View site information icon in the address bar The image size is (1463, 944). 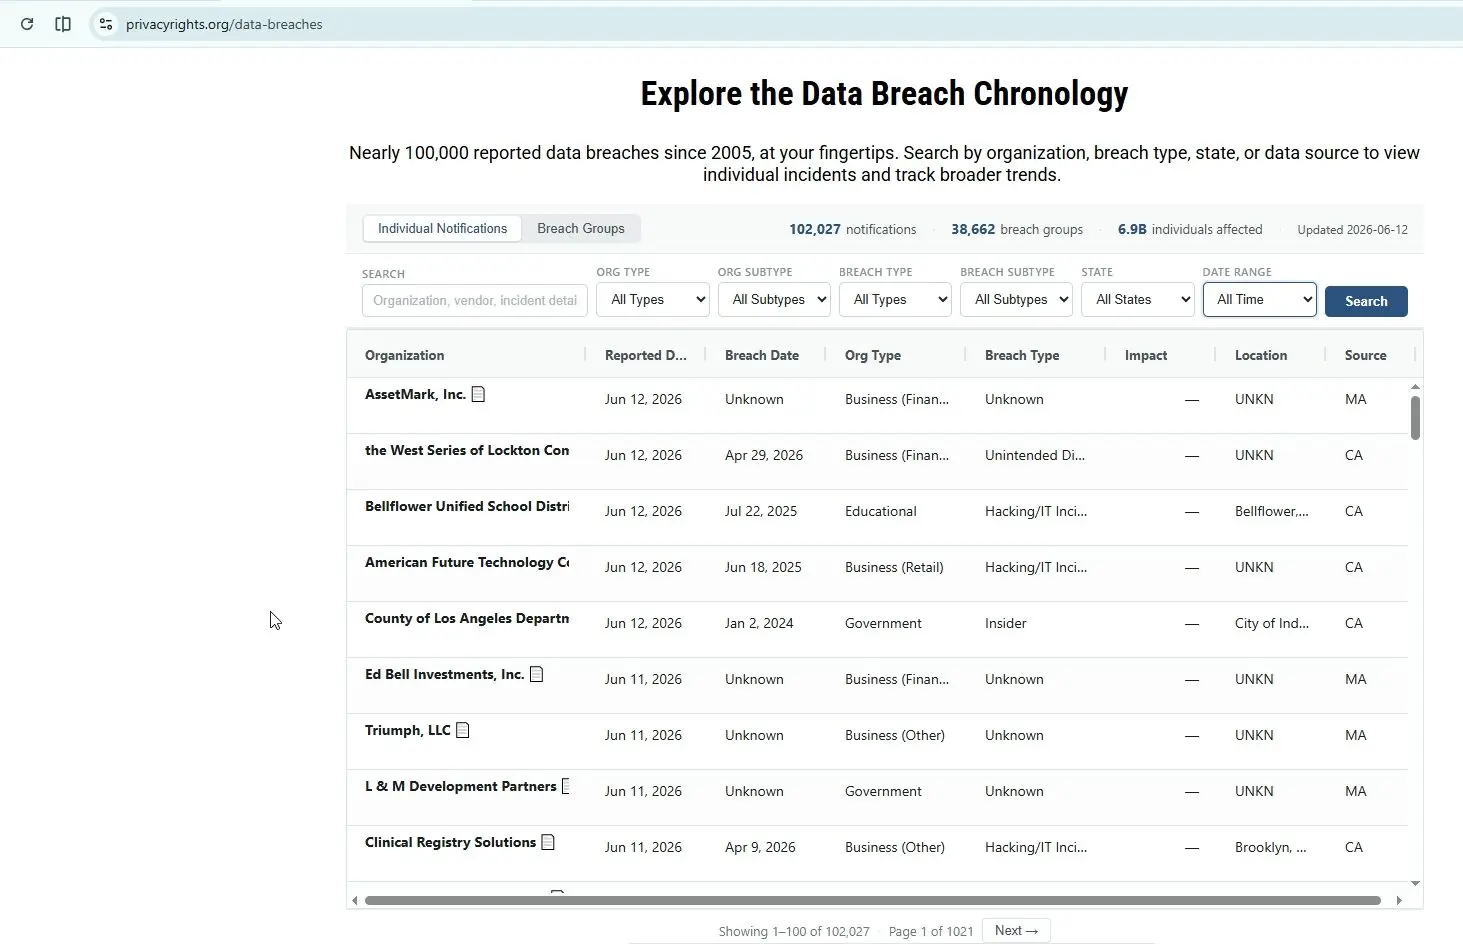click(106, 24)
